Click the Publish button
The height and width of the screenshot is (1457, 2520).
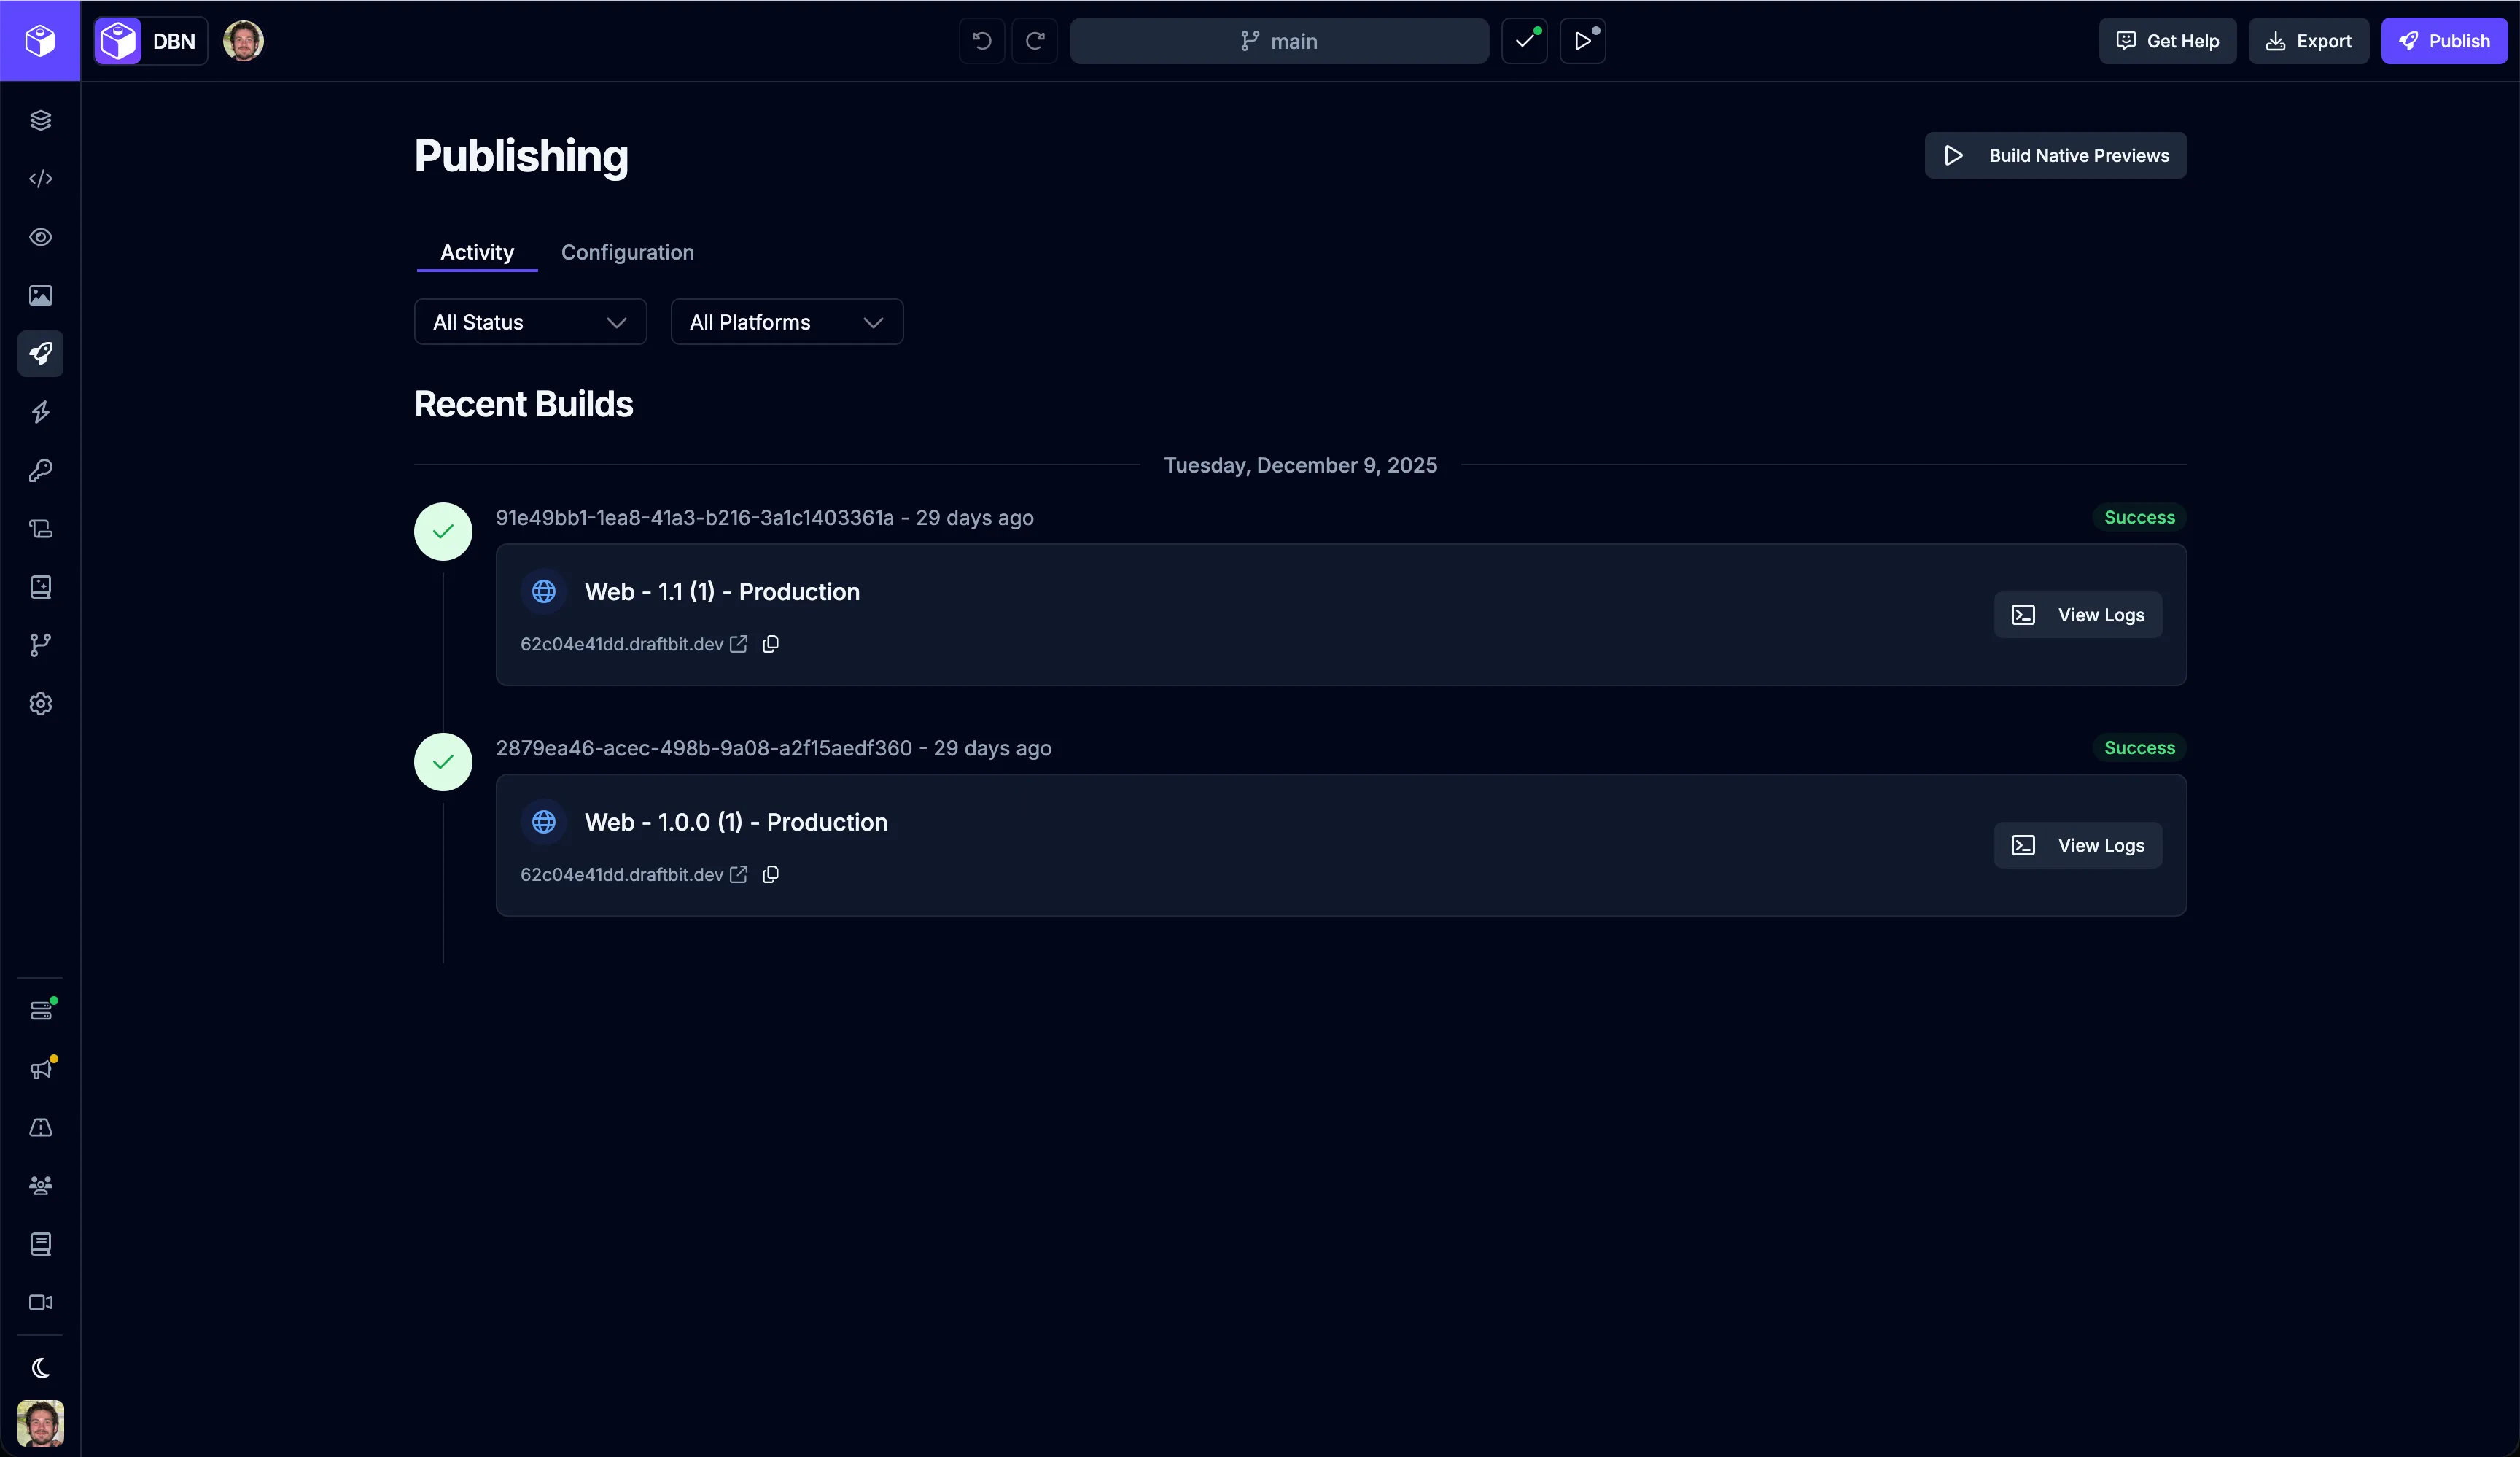click(2443, 41)
